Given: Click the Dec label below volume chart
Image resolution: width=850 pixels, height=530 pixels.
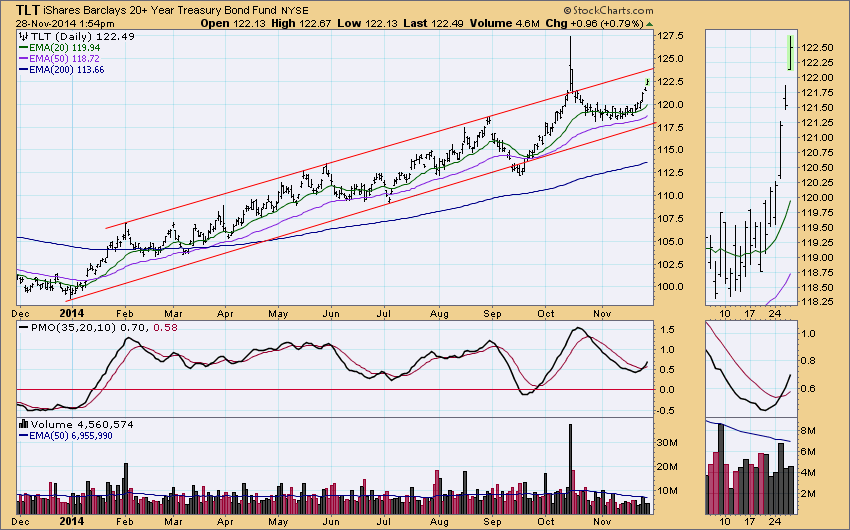Looking at the screenshot, I should click(21, 521).
